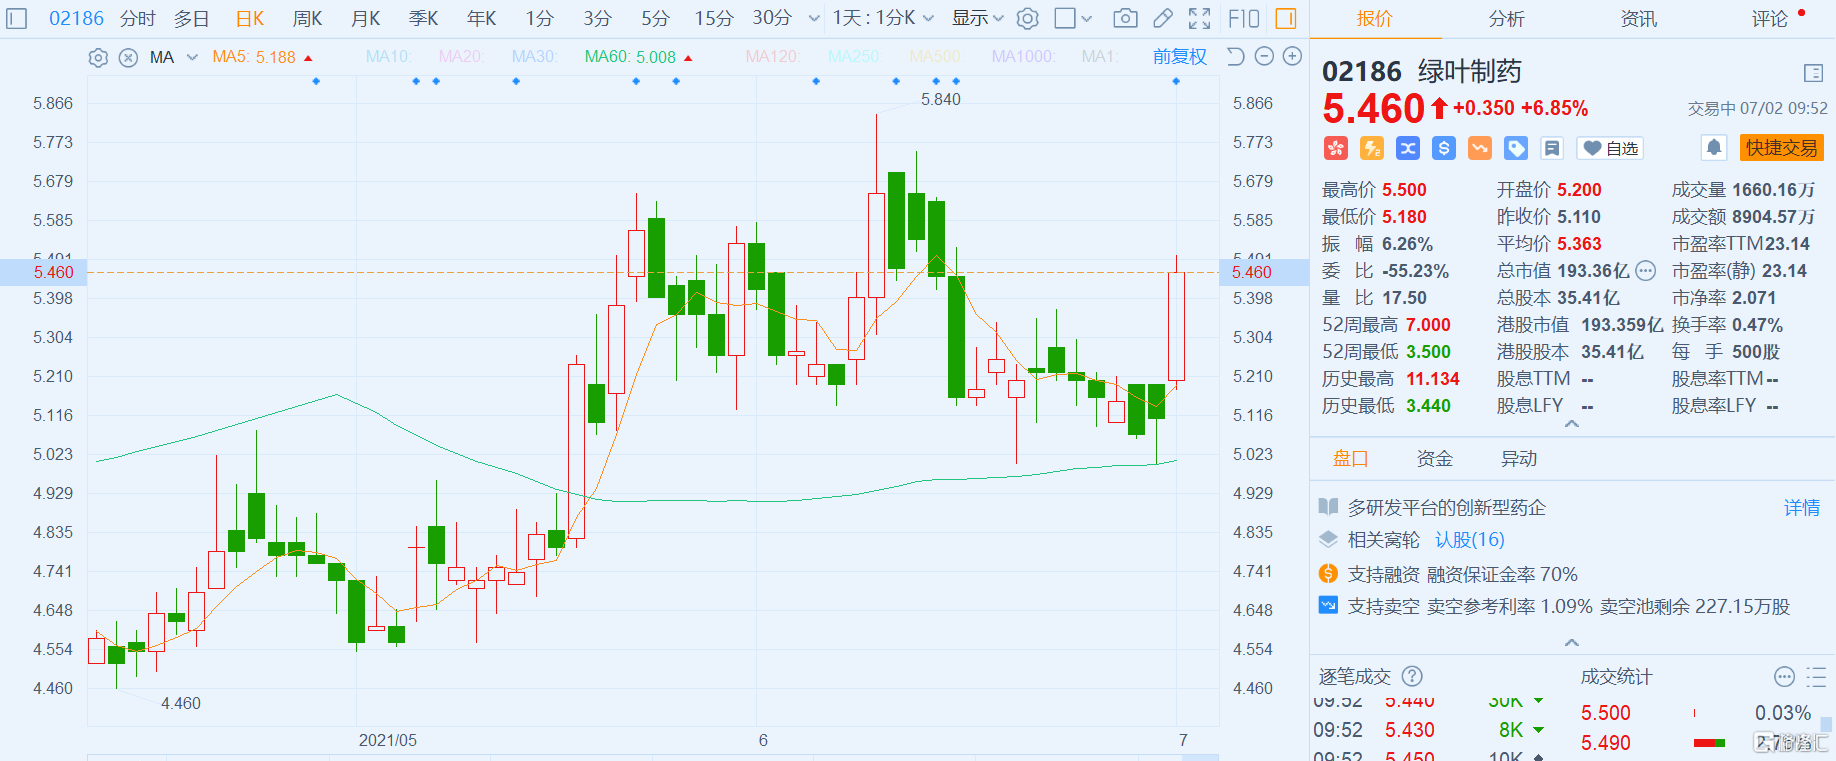
Task: Toggle MA10 line display
Action: tap(389, 57)
